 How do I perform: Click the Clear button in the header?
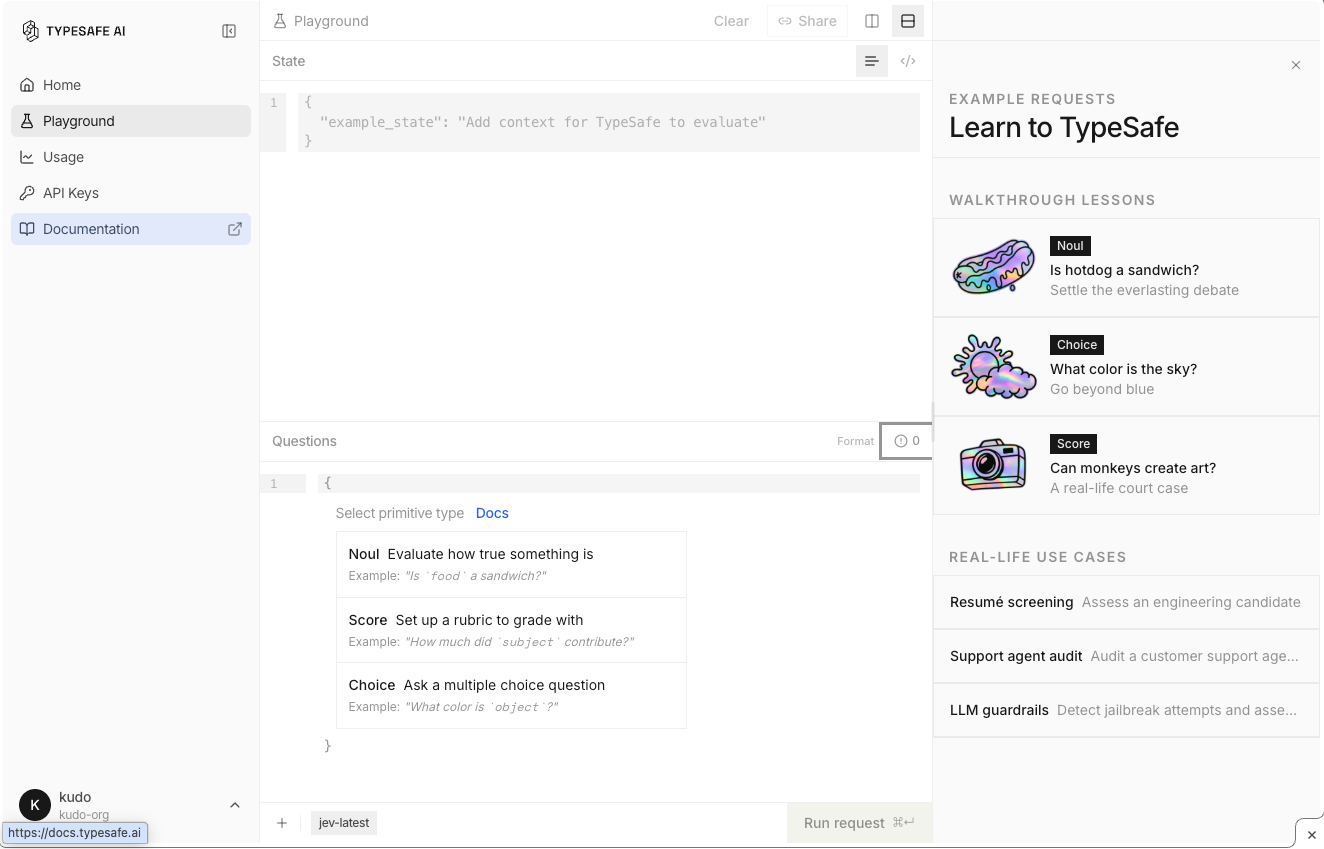click(x=731, y=21)
